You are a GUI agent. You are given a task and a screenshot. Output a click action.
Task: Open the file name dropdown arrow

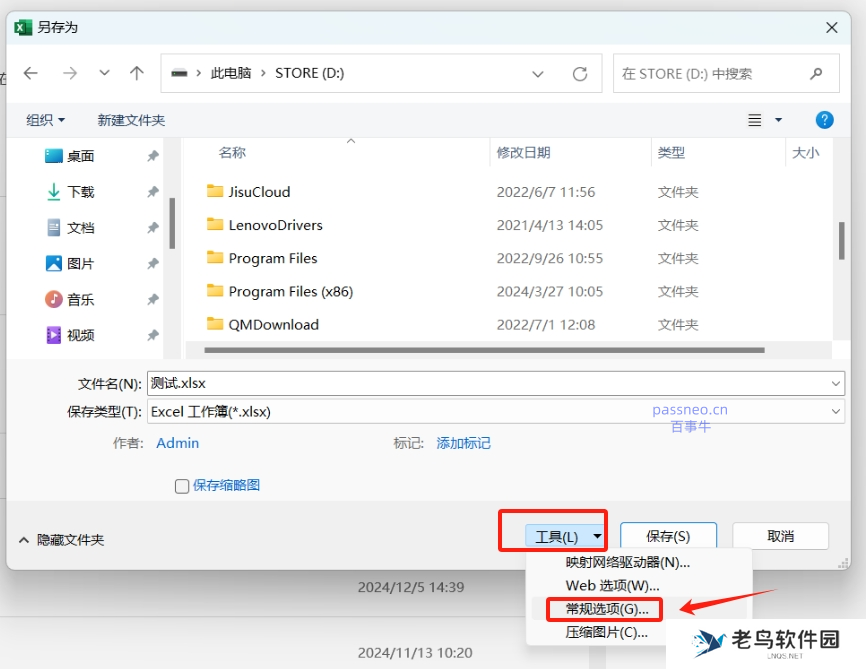(836, 383)
